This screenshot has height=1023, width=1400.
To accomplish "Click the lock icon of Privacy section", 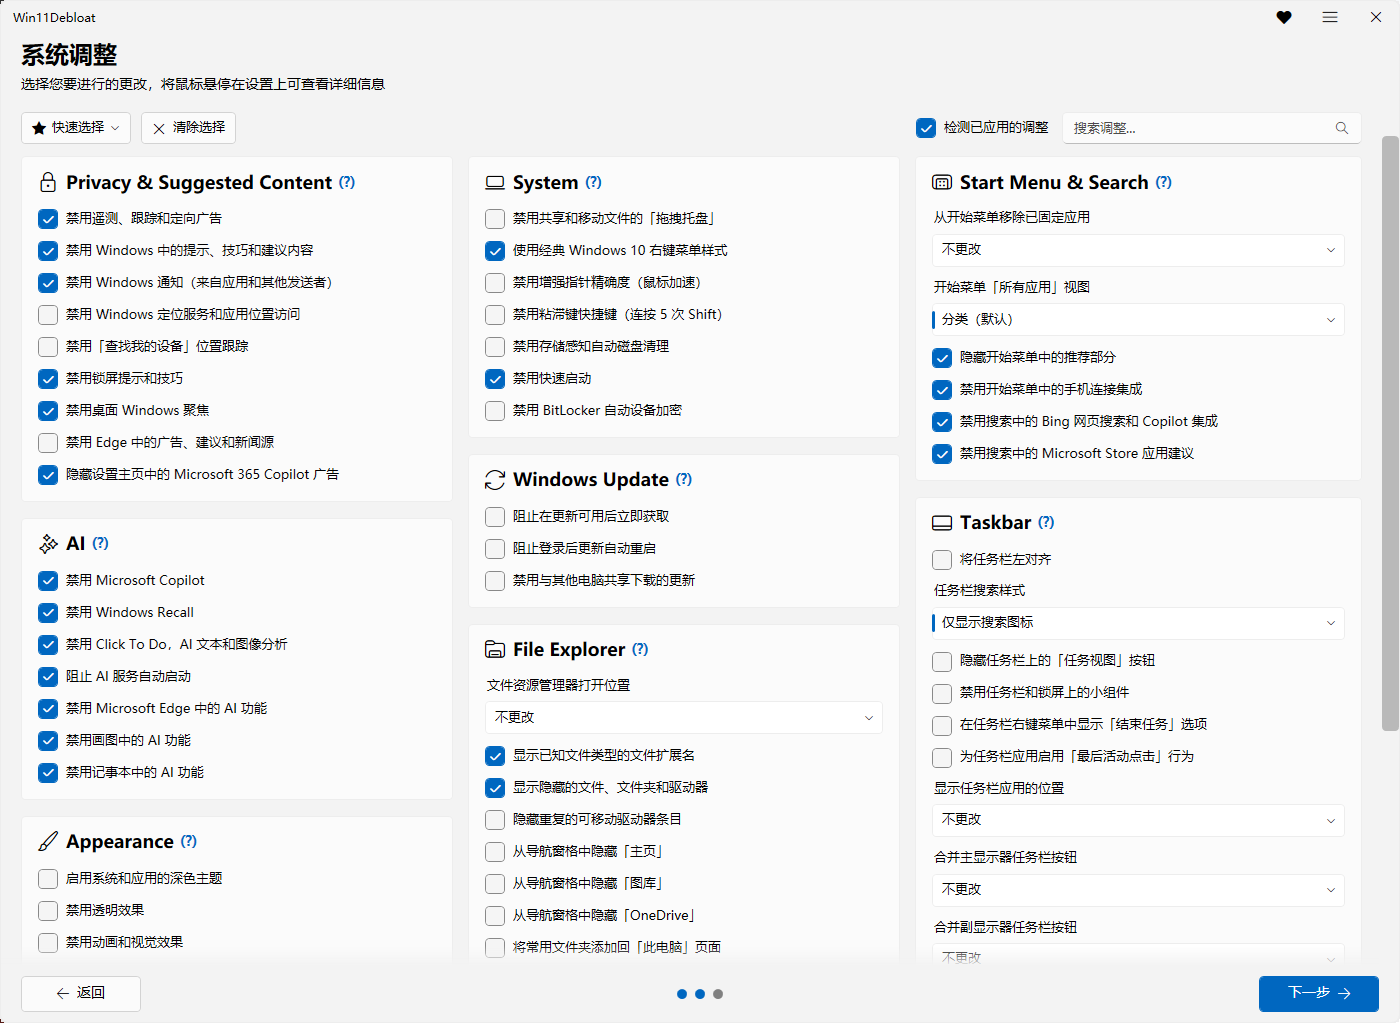I will pos(48,182).
